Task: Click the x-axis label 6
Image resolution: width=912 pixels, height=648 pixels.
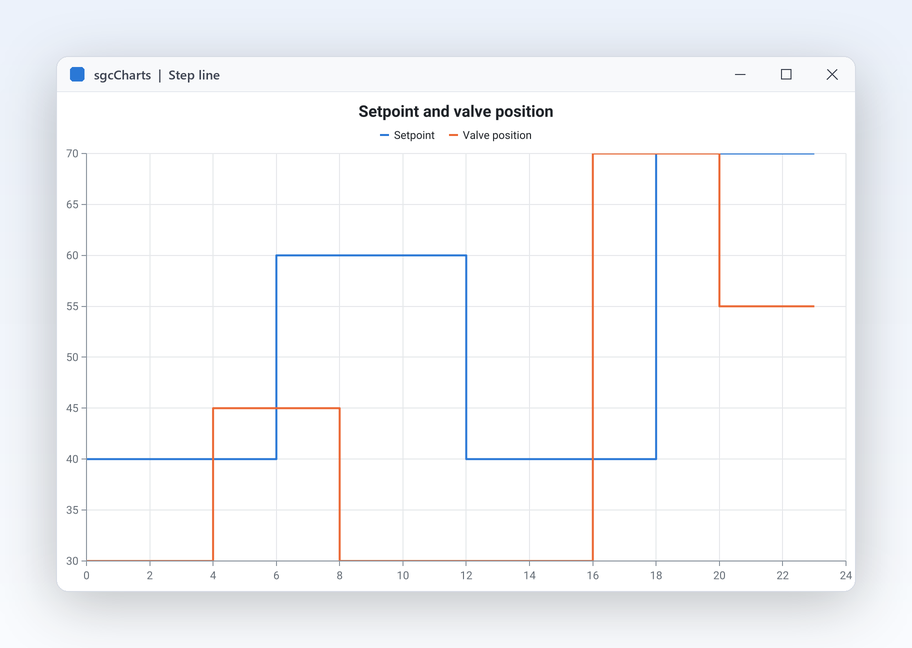Action: point(276,575)
